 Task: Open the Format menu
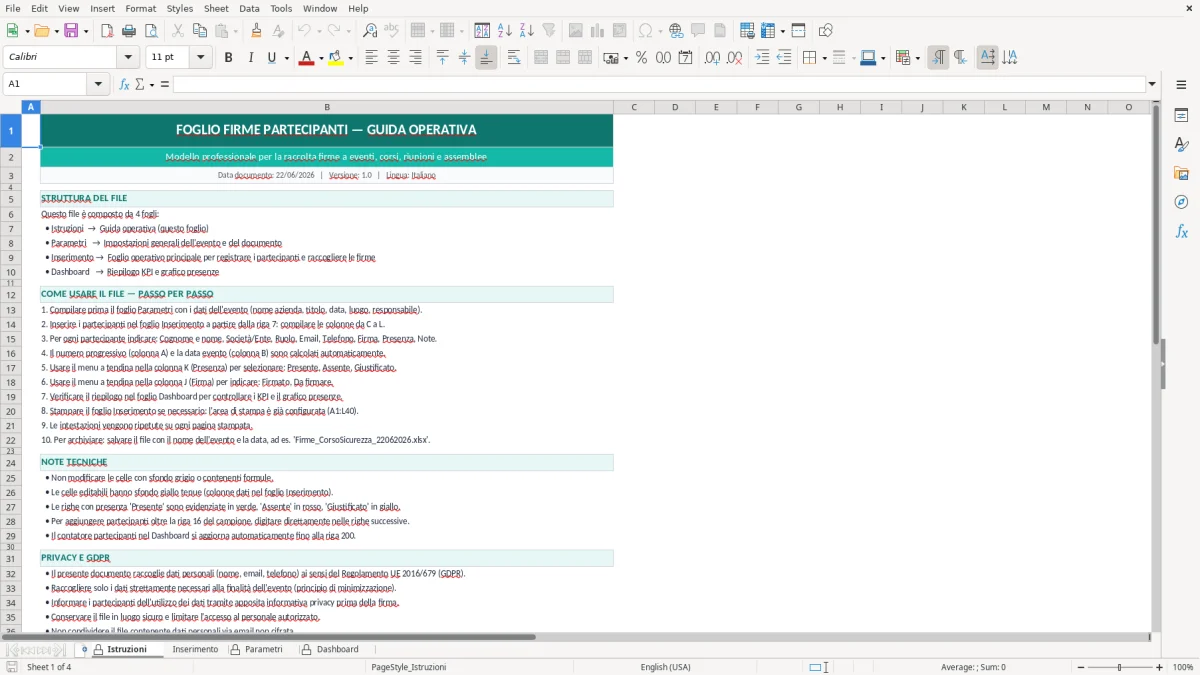pos(140,8)
